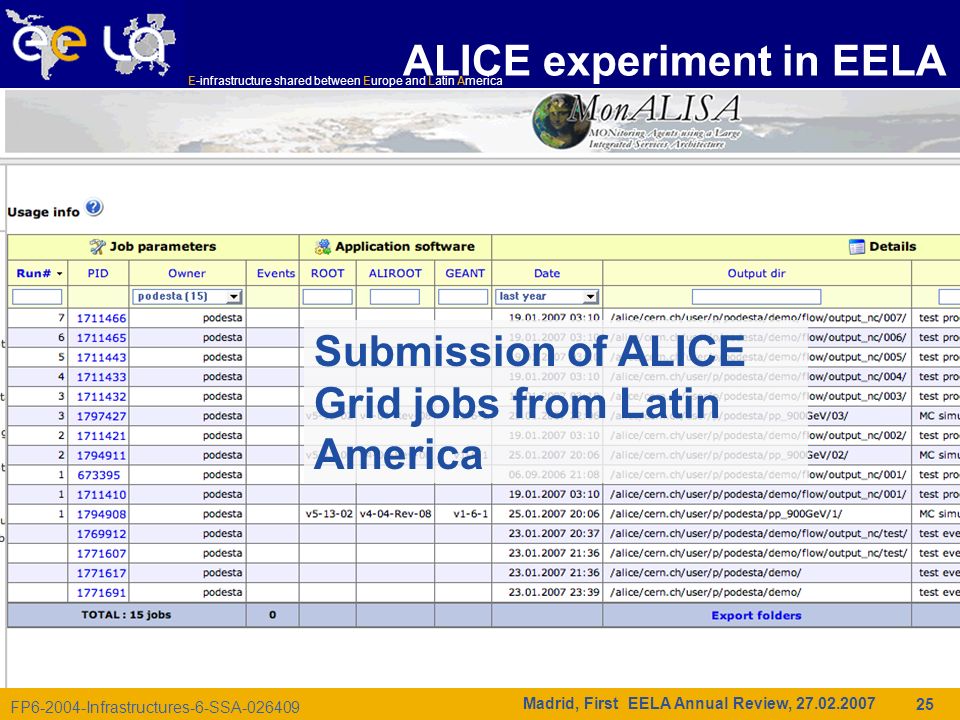This screenshot has height=720, width=960.
Task: Sort by Run# column header
Action: point(39,273)
